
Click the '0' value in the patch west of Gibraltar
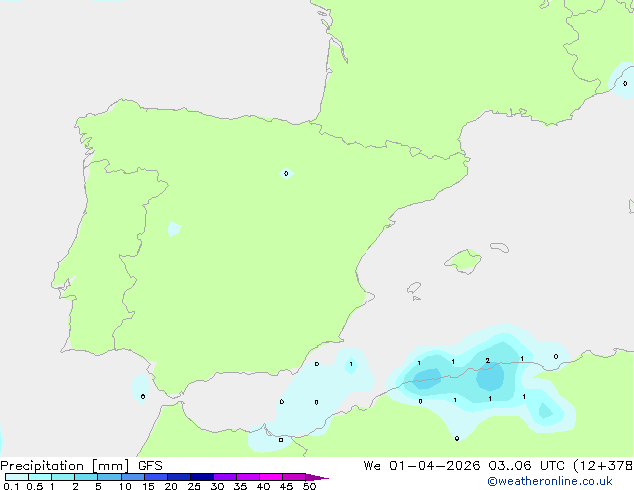point(143,397)
